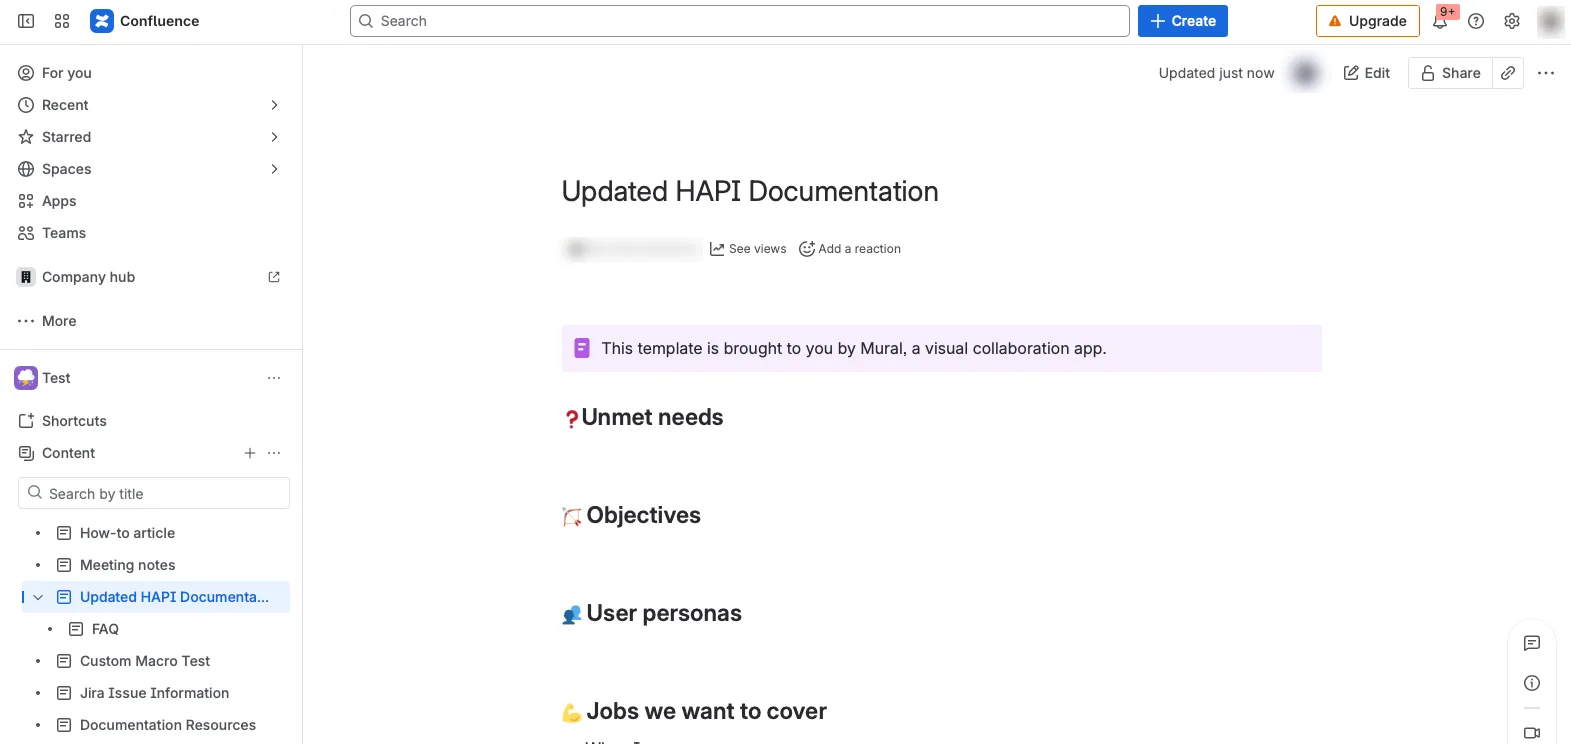Open Company hub external link icon
This screenshot has height=744, width=1571.
(274, 277)
